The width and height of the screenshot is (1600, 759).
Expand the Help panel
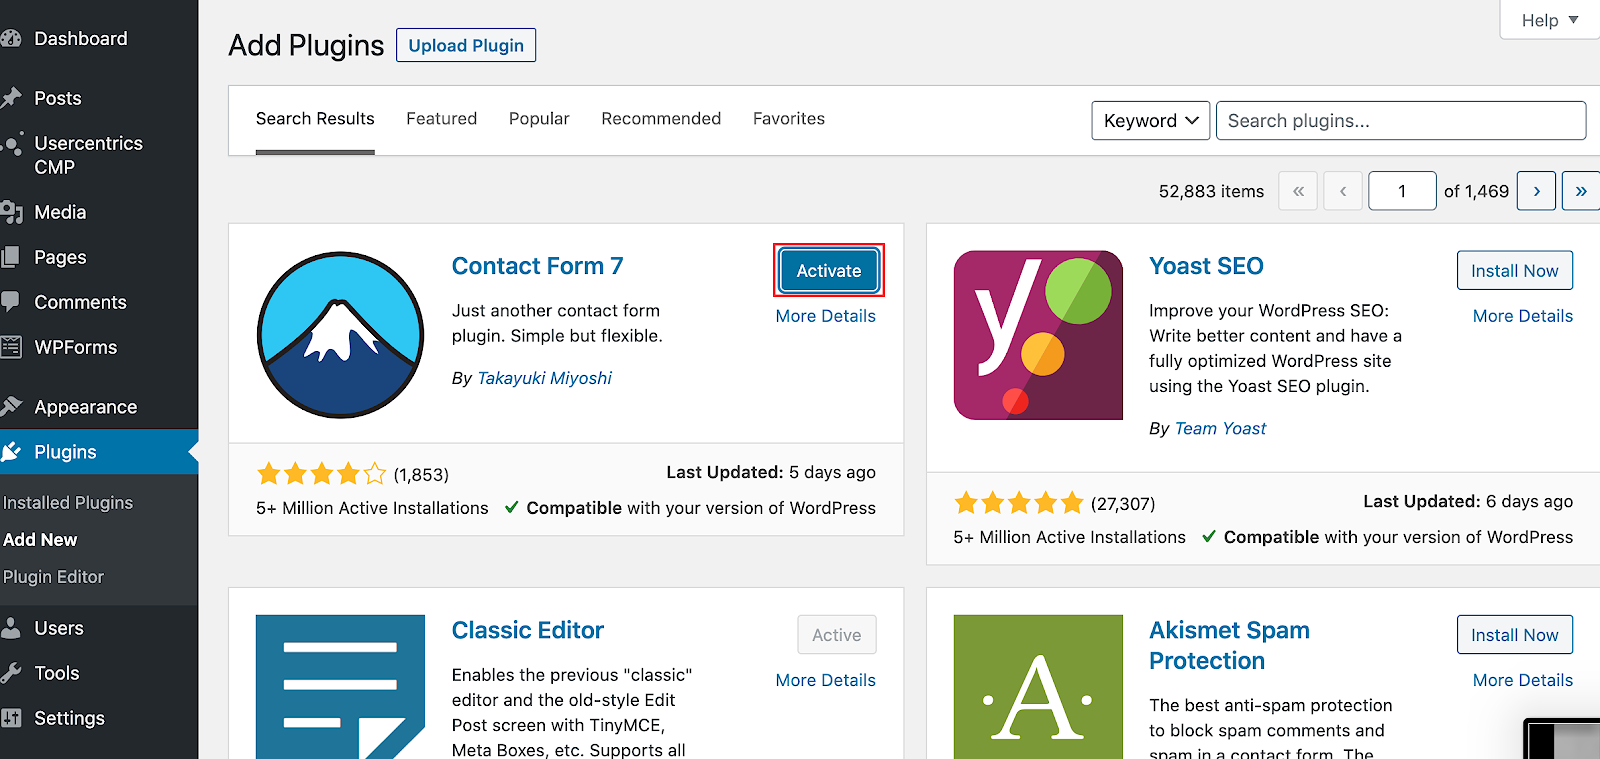(x=1550, y=20)
